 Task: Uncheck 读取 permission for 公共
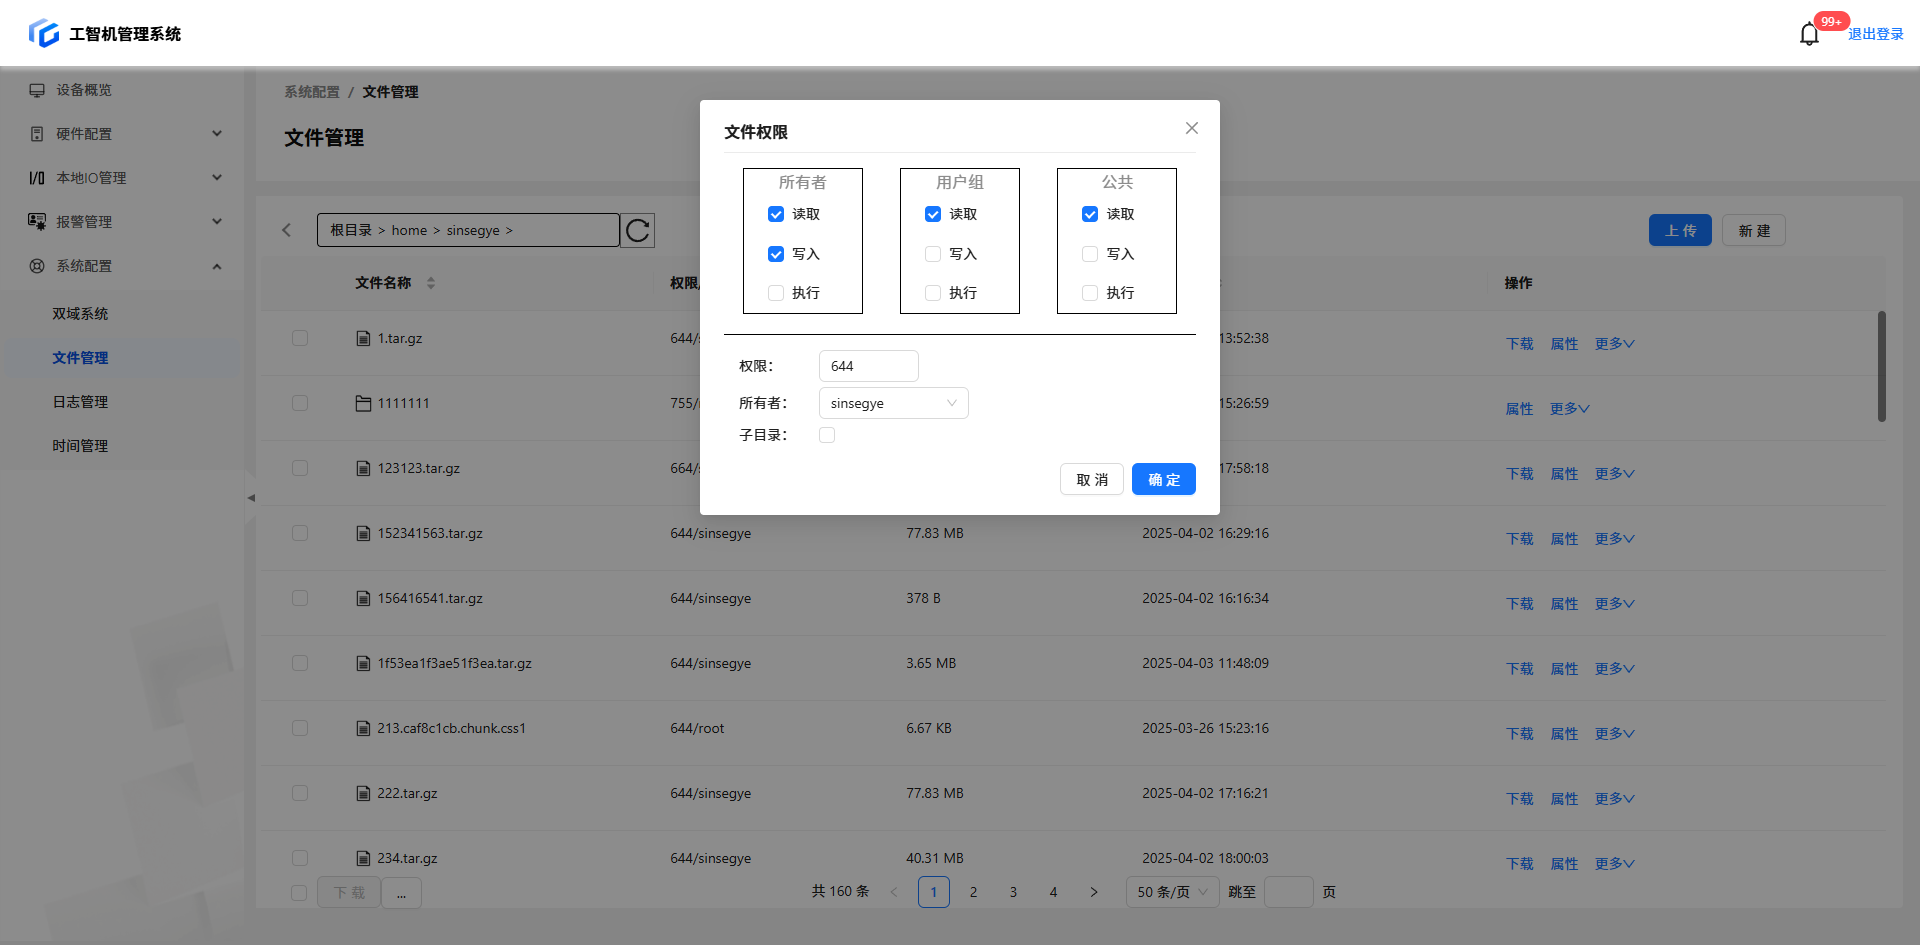coord(1090,214)
